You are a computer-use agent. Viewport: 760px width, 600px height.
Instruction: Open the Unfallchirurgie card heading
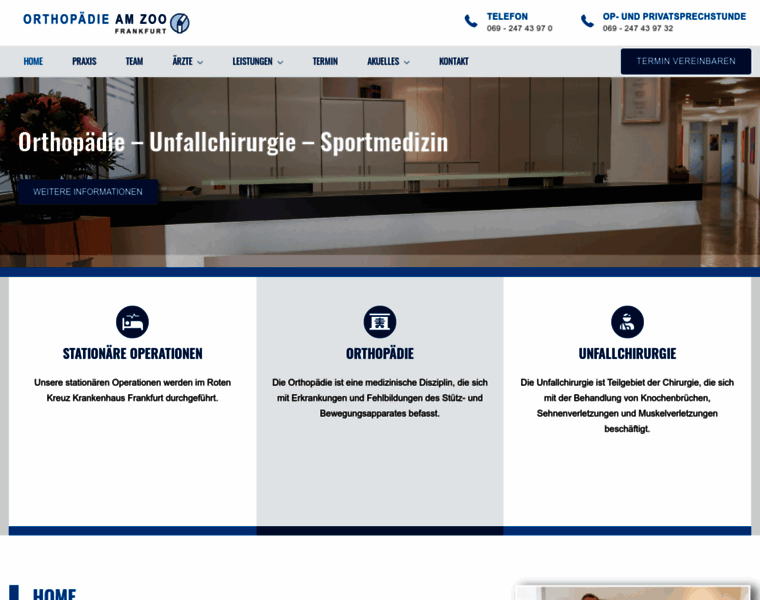(x=627, y=354)
